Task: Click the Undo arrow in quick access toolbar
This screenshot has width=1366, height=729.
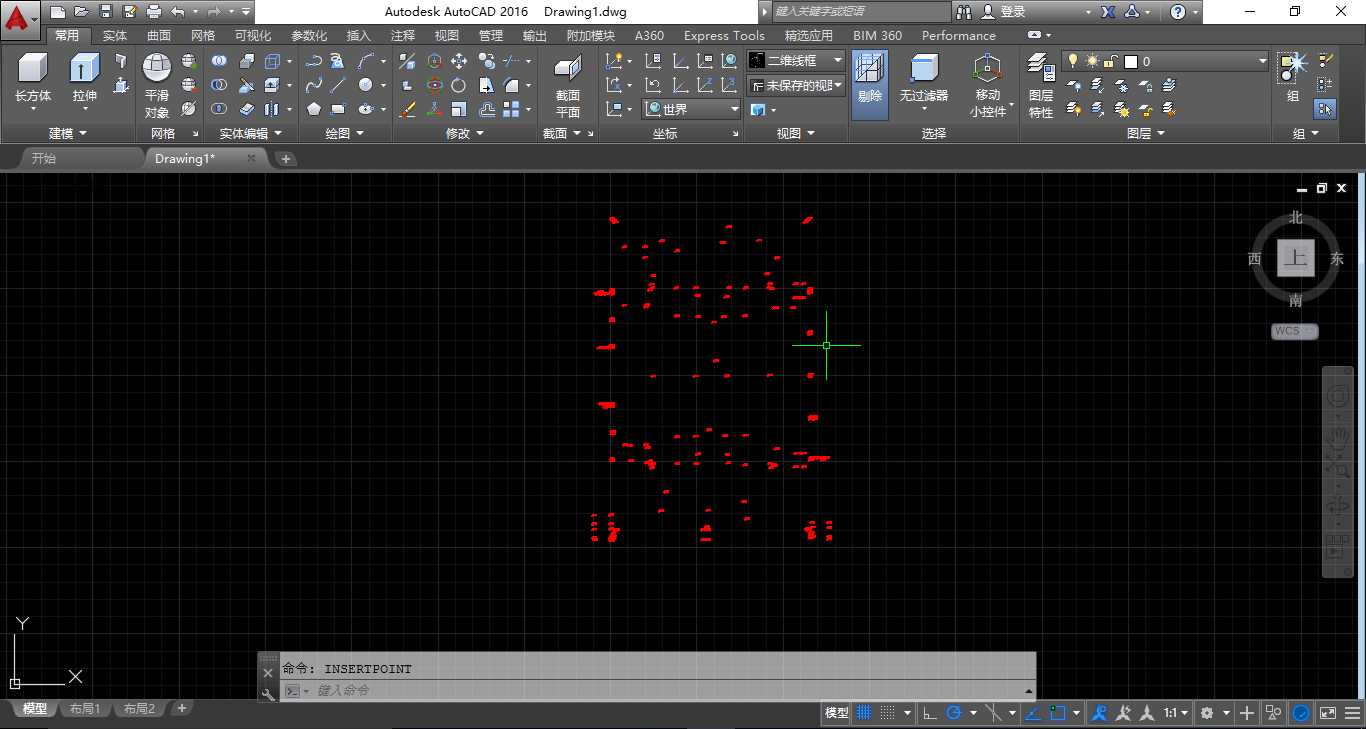Action: [178, 12]
